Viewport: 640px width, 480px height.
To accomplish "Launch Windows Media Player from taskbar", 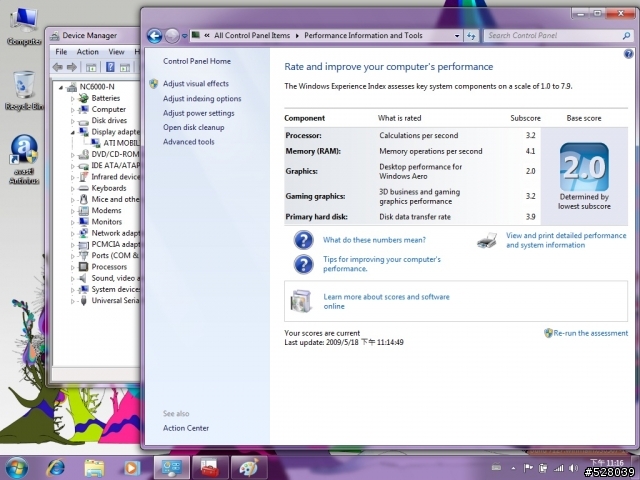I will tap(131, 468).
